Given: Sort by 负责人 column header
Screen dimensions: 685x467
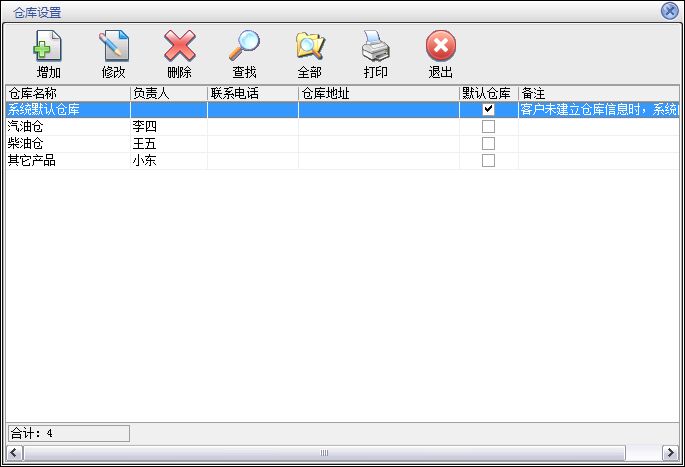Looking at the screenshot, I should pyautogui.click(x=168, y=93).
